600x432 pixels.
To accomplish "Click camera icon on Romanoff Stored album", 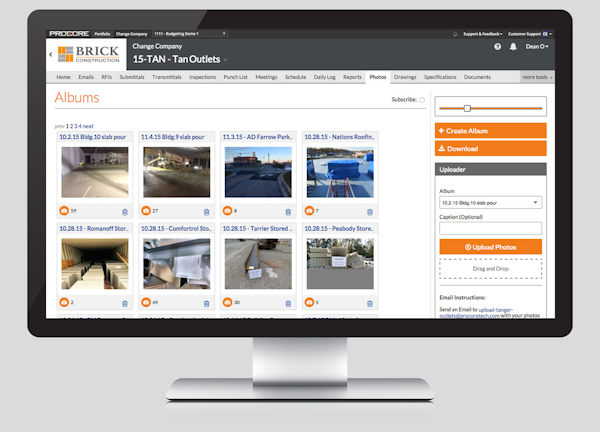I will (64, 302).
